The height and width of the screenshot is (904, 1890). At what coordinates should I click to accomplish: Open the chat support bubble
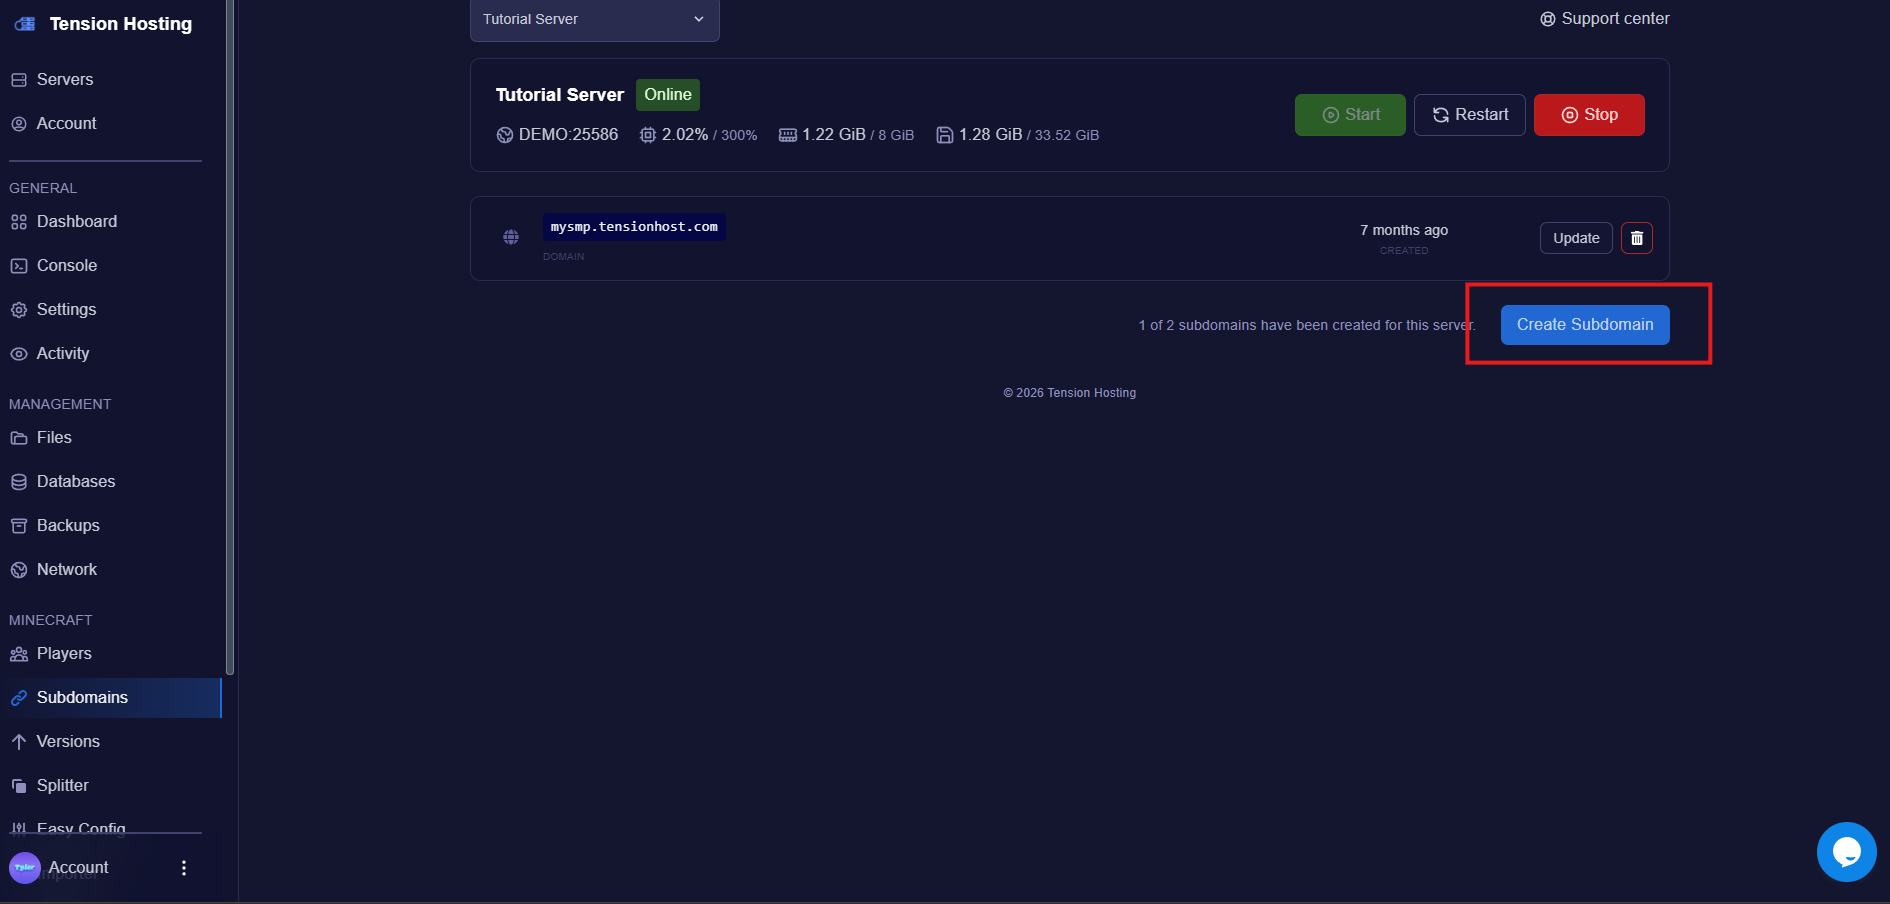point(1847,852)
